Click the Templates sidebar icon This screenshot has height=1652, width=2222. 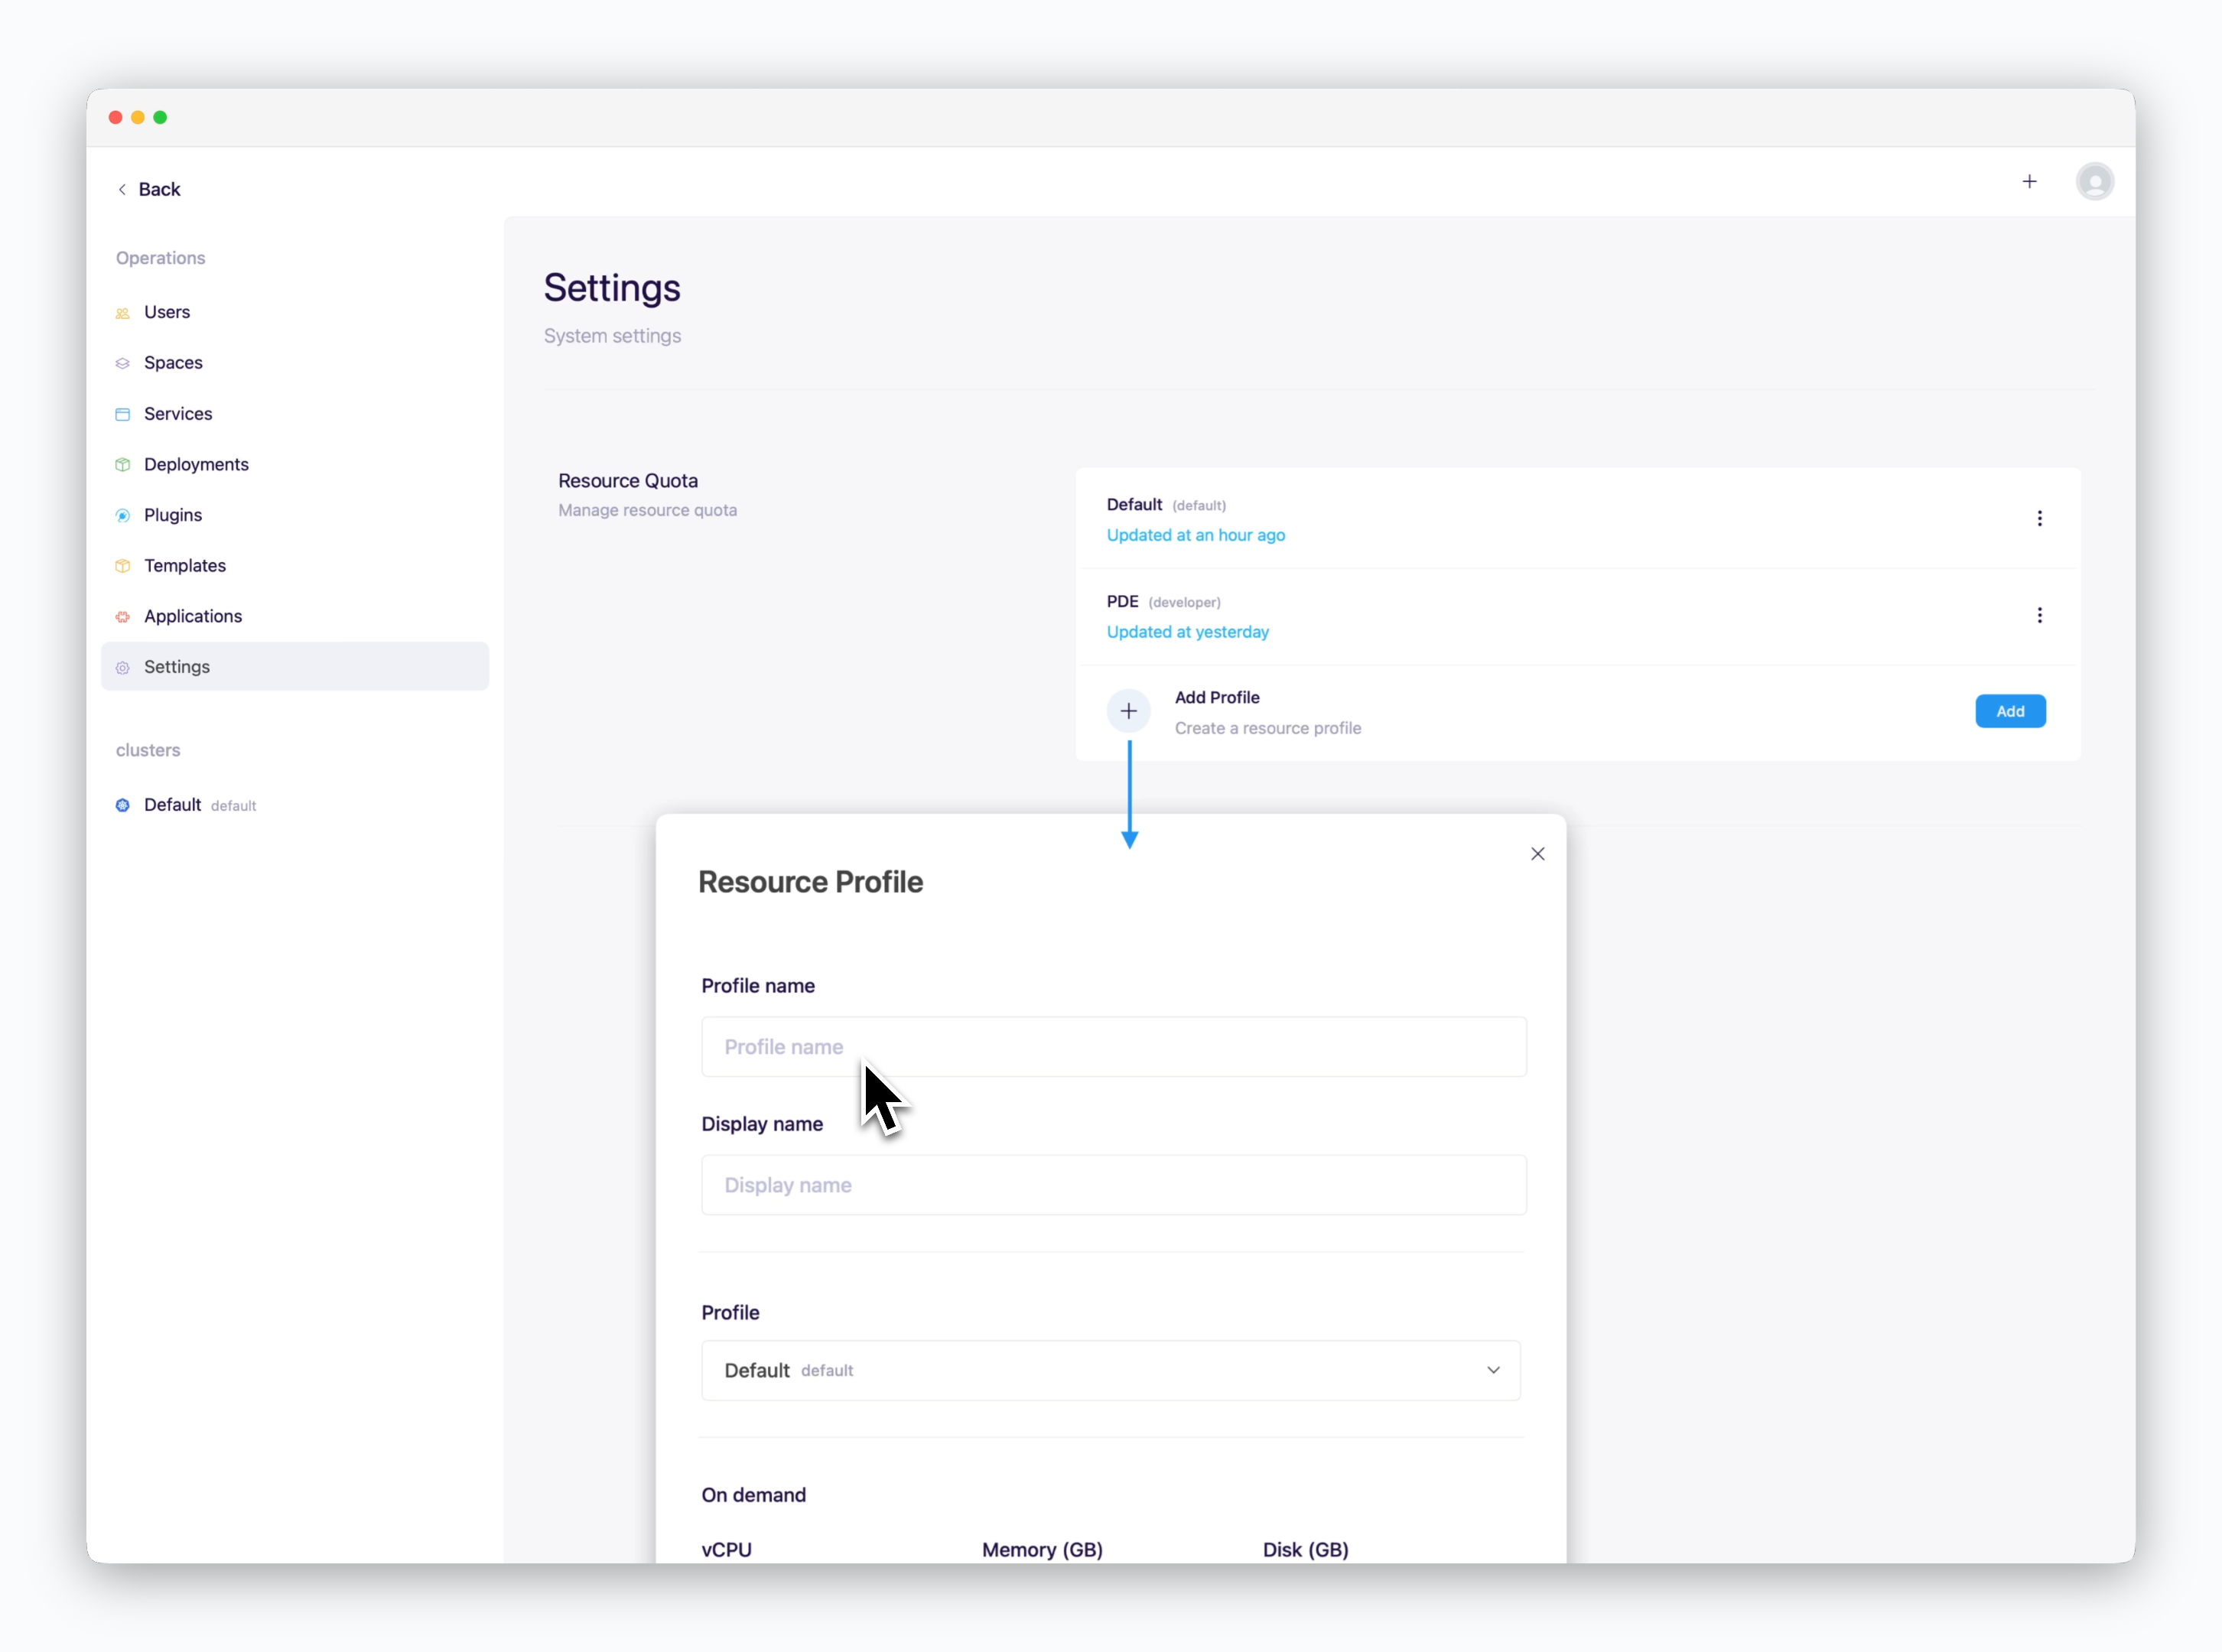tap(123, 566)
